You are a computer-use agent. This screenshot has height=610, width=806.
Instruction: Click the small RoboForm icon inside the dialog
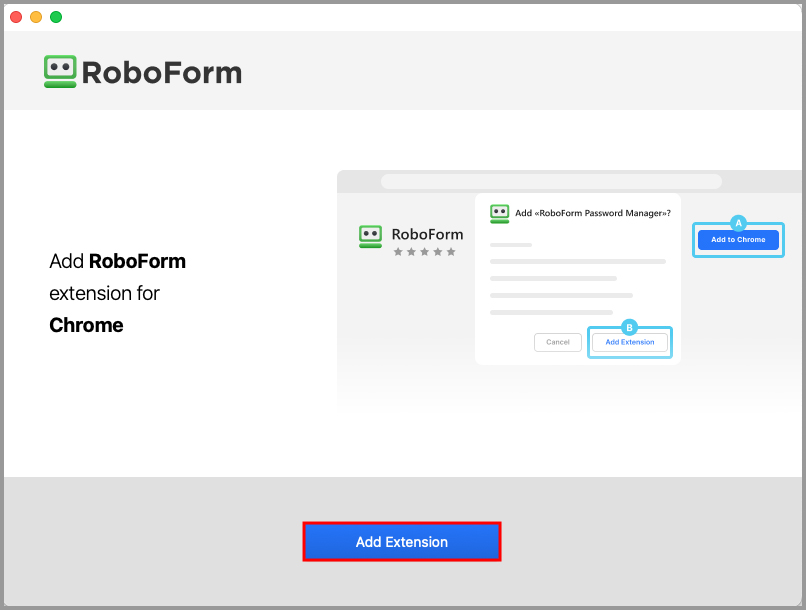500,212
